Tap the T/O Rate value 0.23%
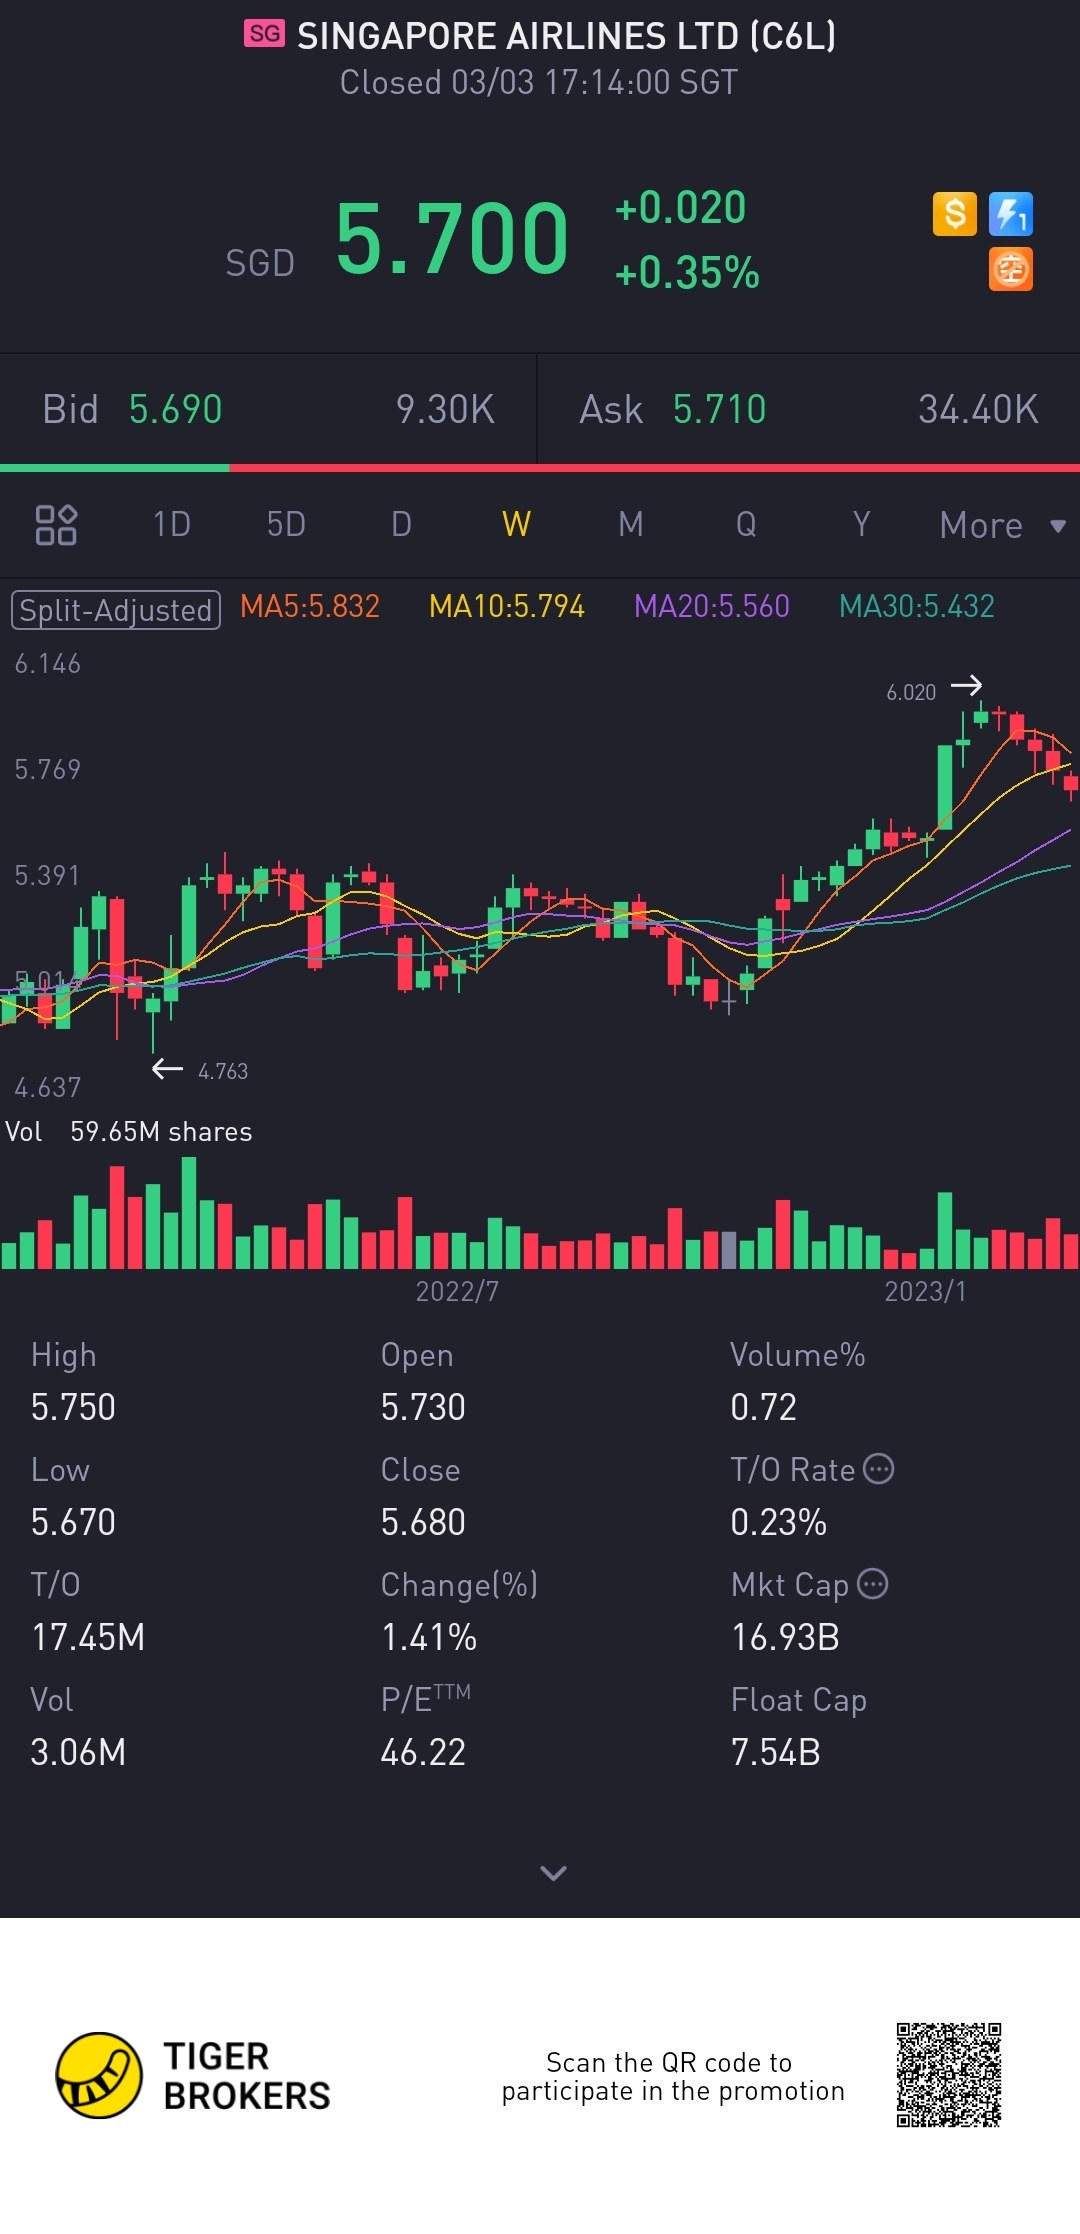Image resolution: width=1080 pixels, height=2234 pixels. click(x=778, y=1522)
